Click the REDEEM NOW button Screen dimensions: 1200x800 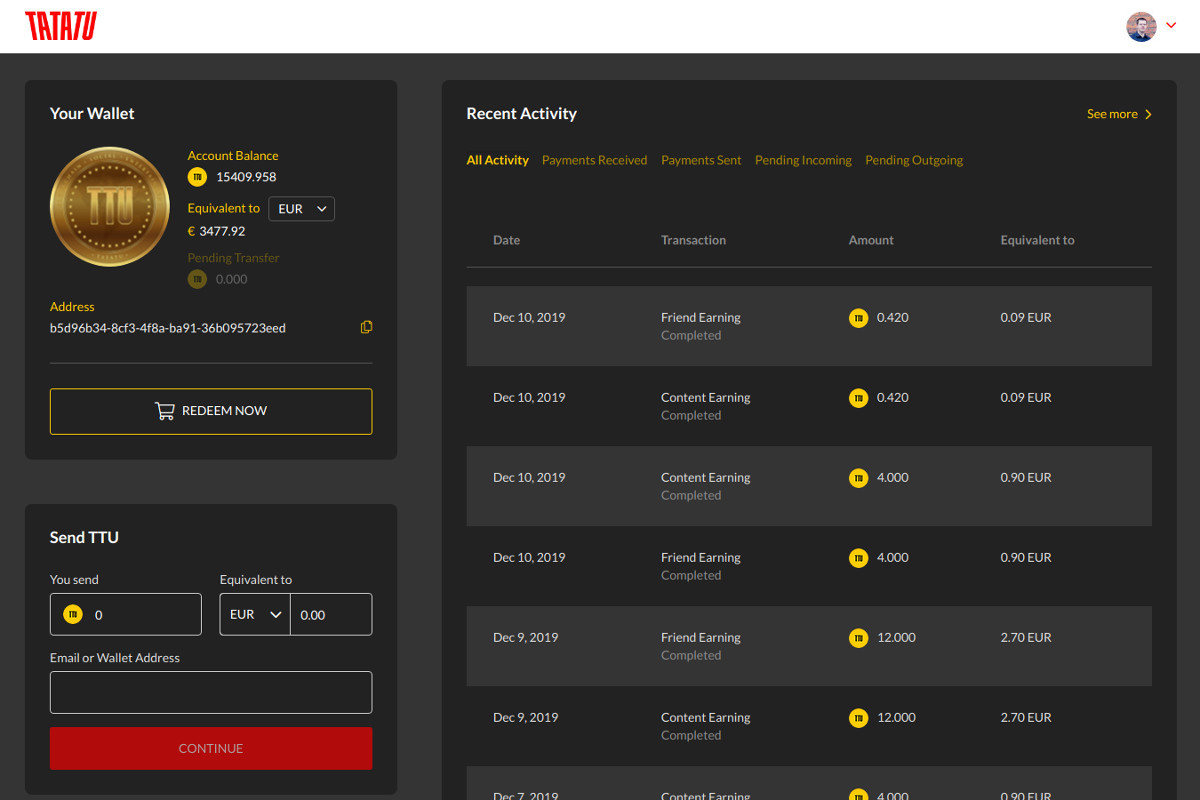211,411
